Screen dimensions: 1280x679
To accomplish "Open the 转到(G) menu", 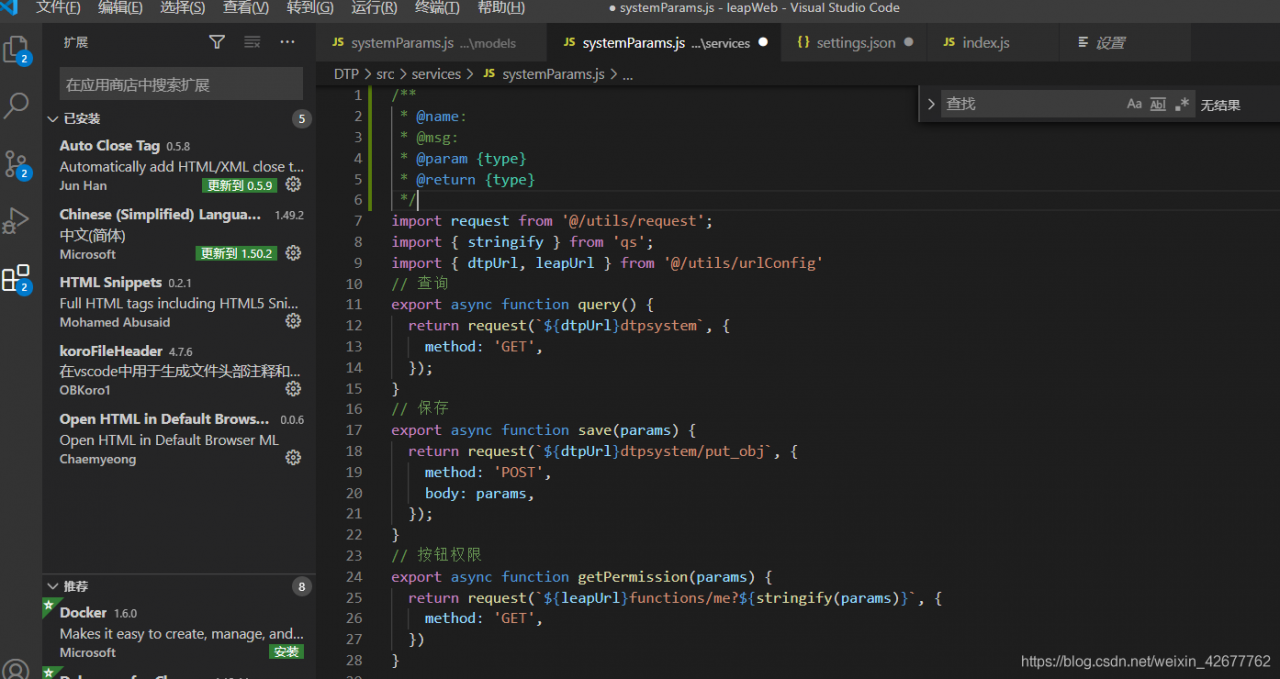I will (310, 8).
